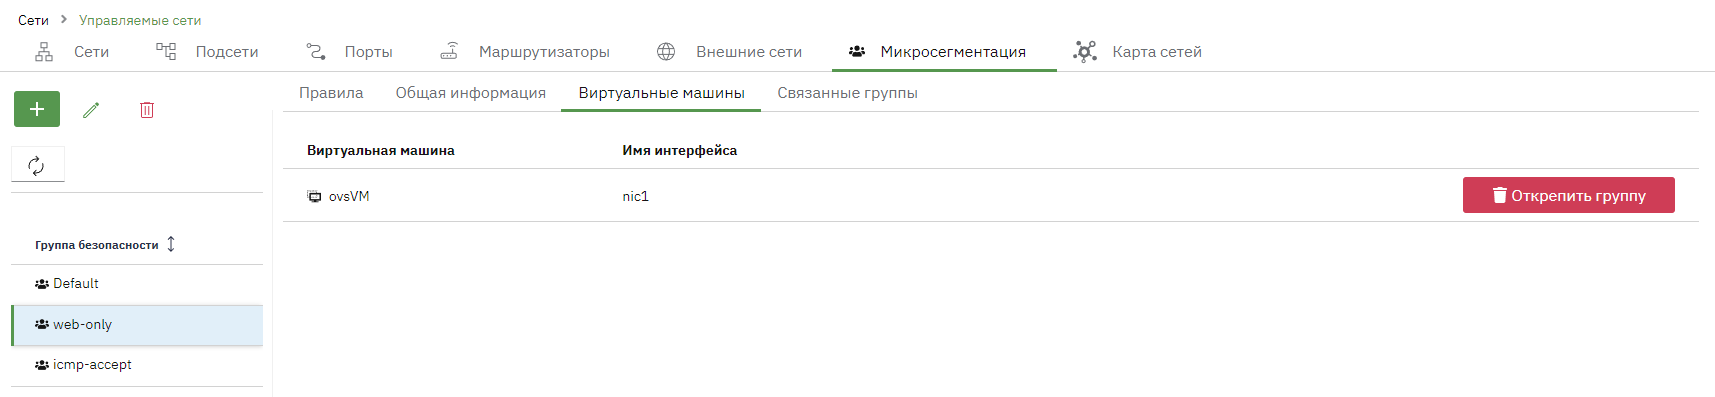The width and height of the screenshot is (1715, 397).
Task: Show Общая информация sub-tab
Action: 470,93
